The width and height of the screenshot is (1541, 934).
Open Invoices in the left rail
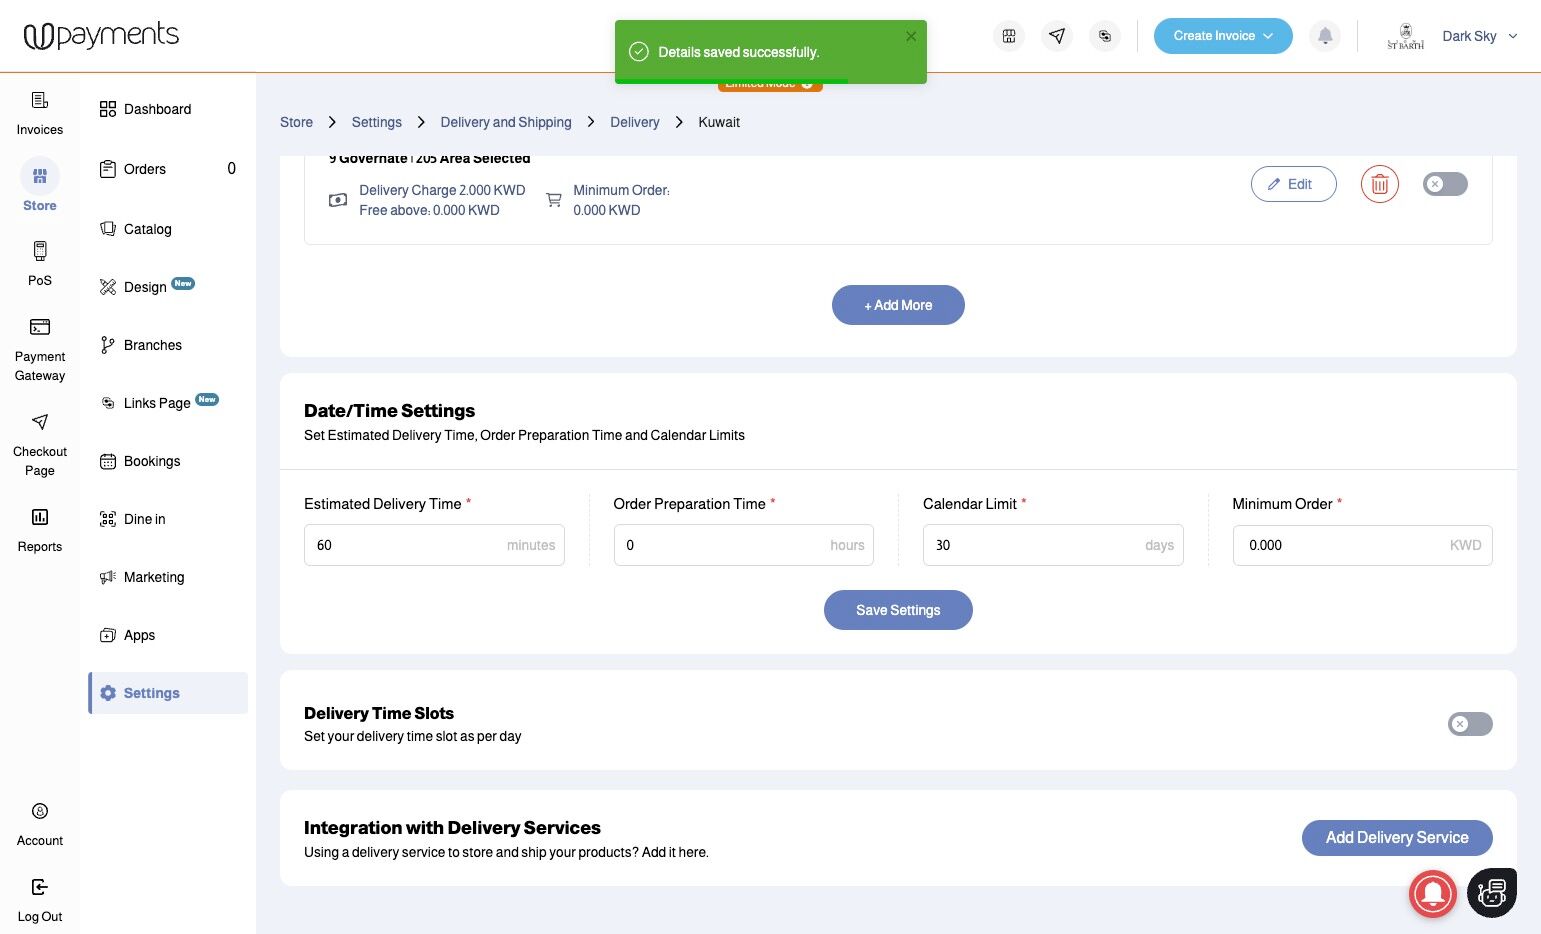40,113
